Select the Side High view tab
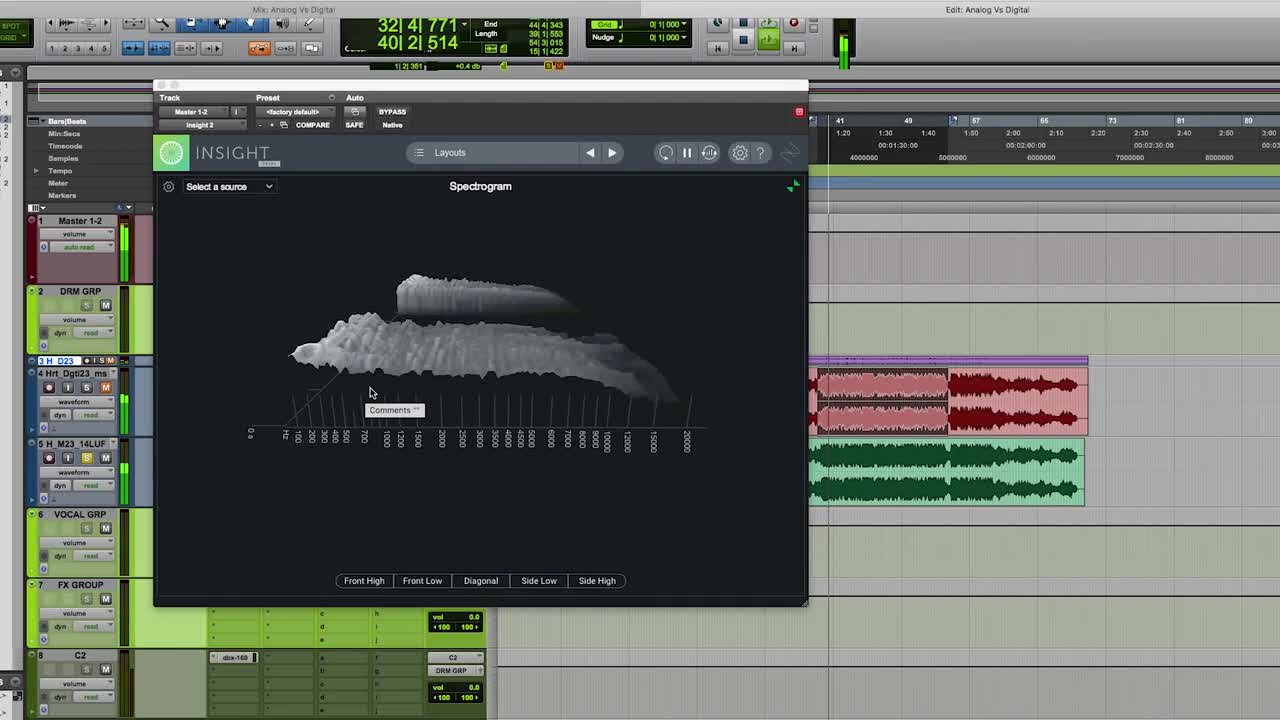 [597, 581]
